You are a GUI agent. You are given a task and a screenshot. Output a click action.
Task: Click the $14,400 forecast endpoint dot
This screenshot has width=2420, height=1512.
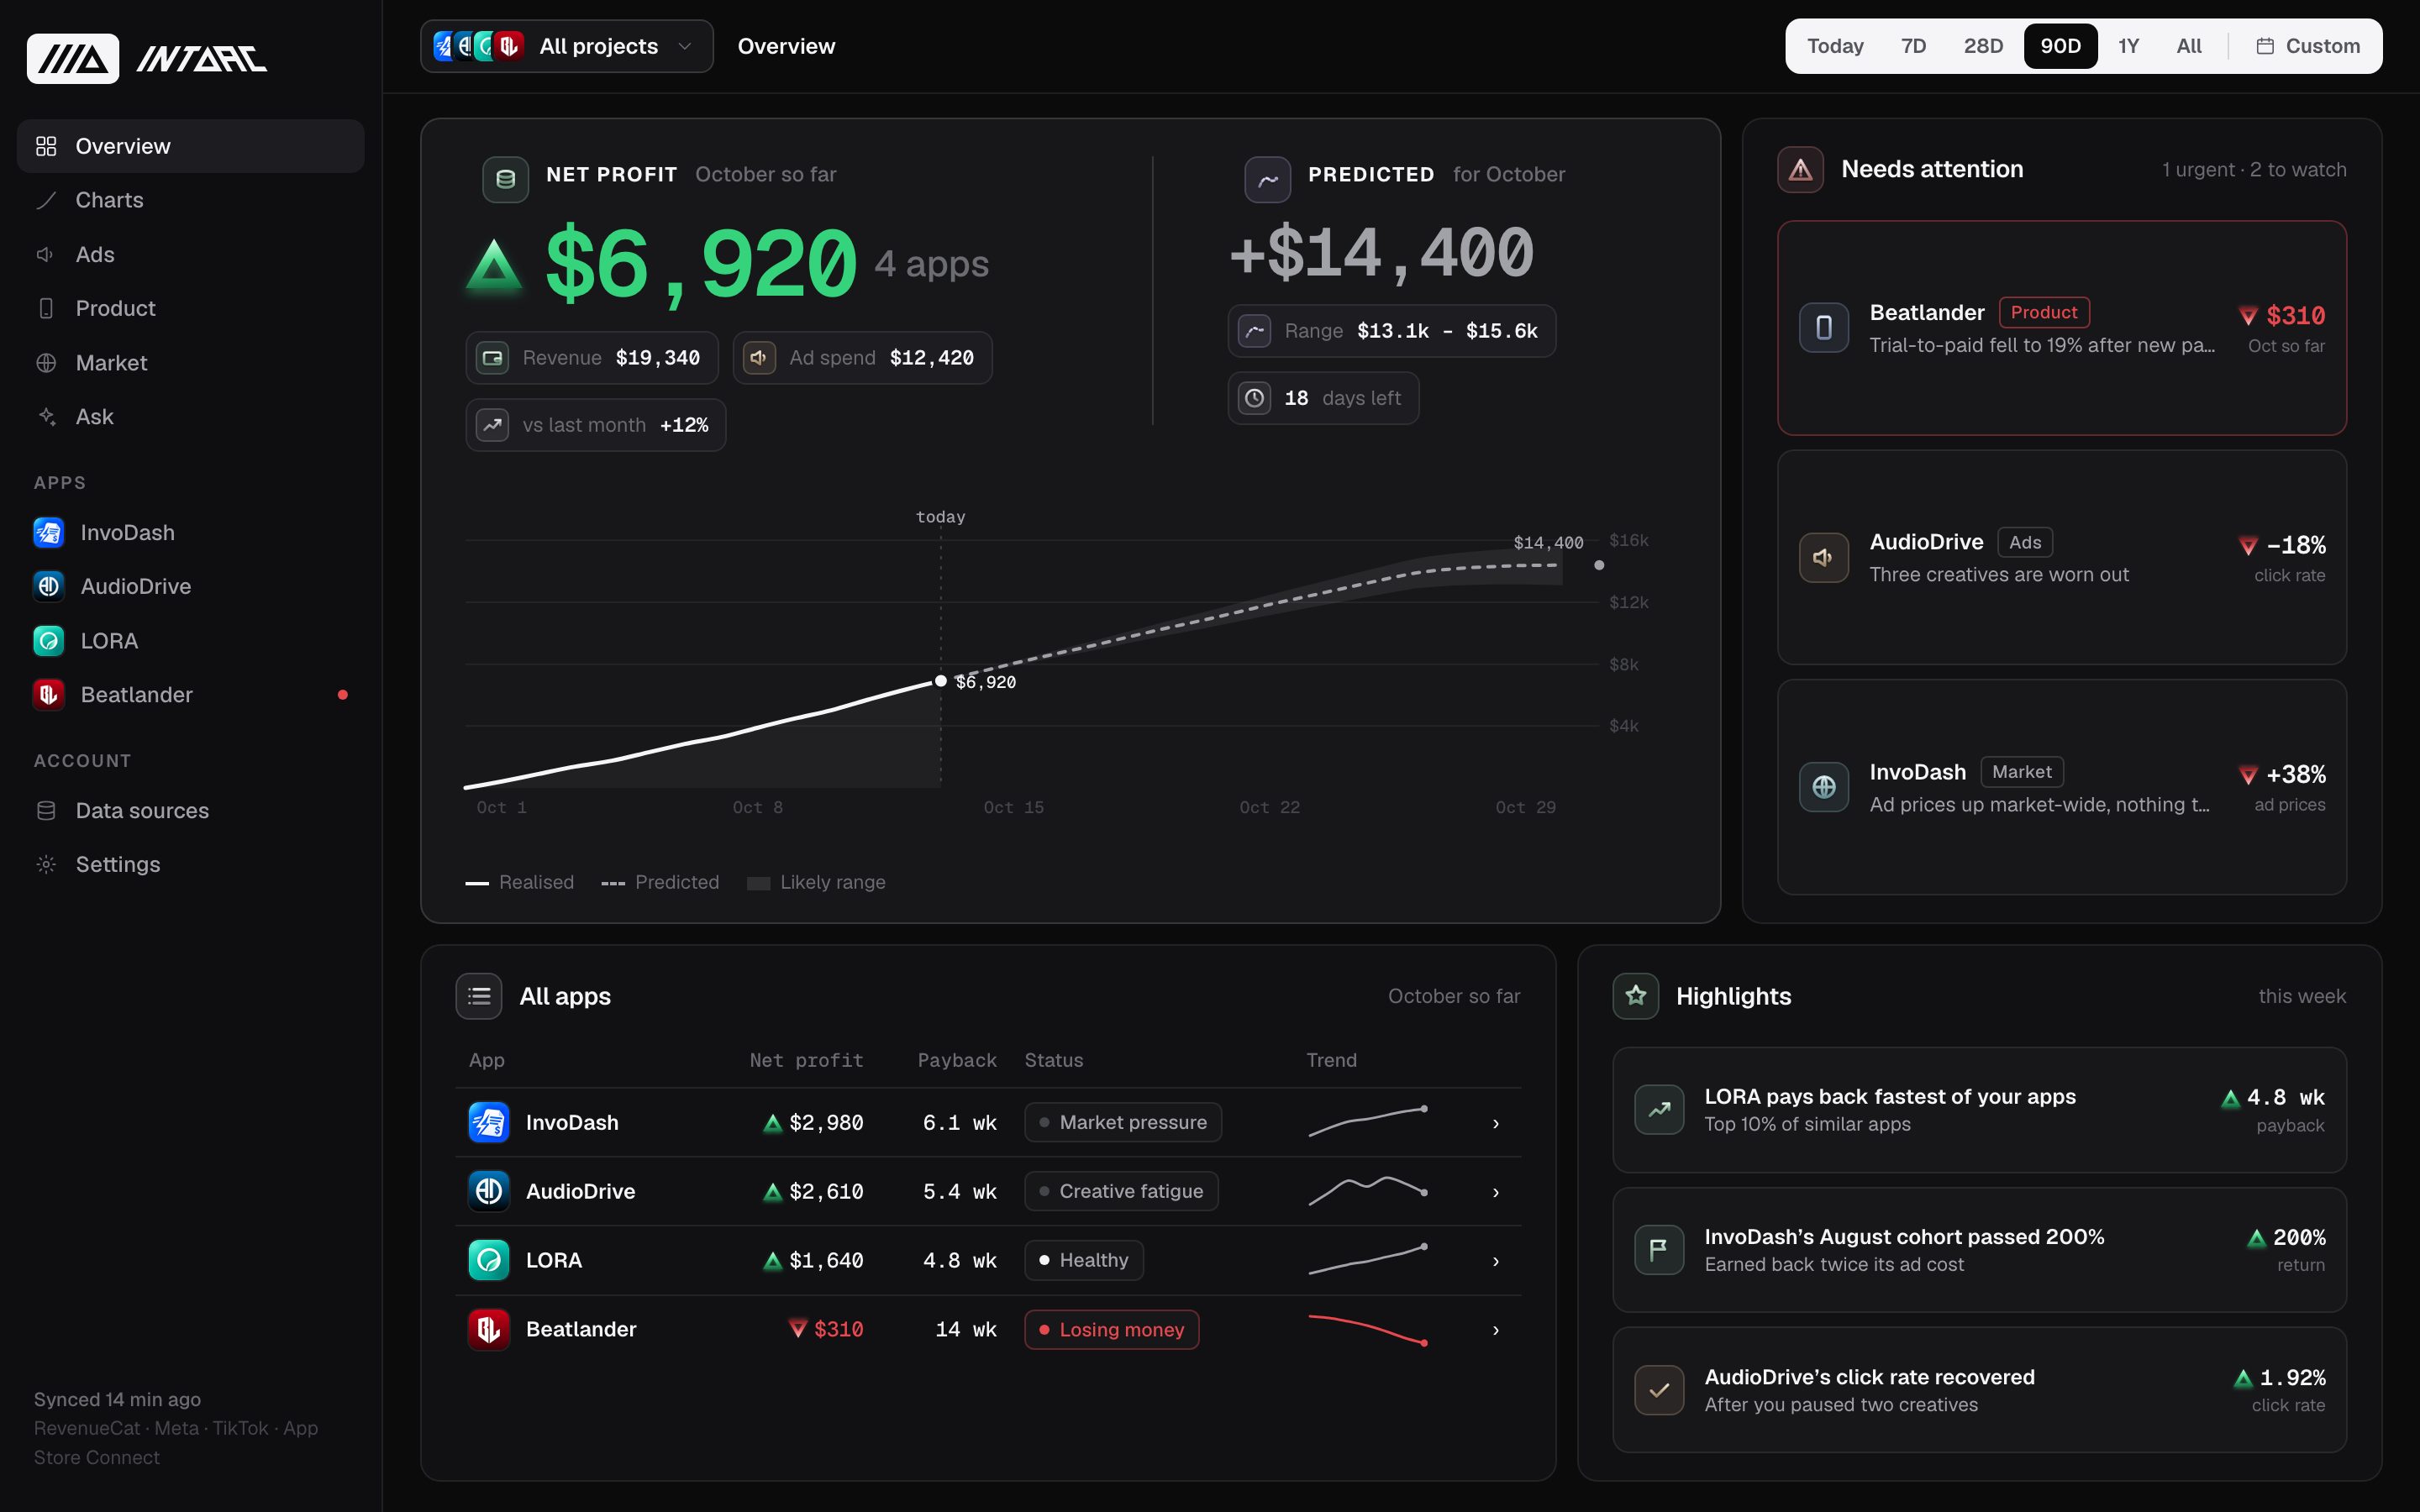(1599, 565)
